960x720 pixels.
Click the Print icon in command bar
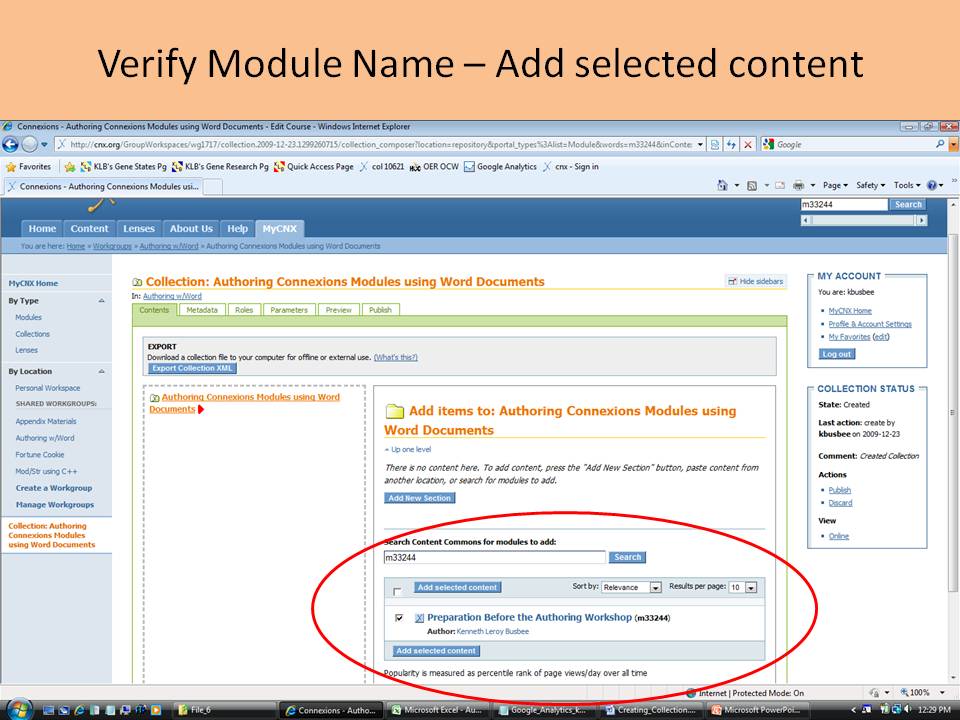[x=798, y=185]
